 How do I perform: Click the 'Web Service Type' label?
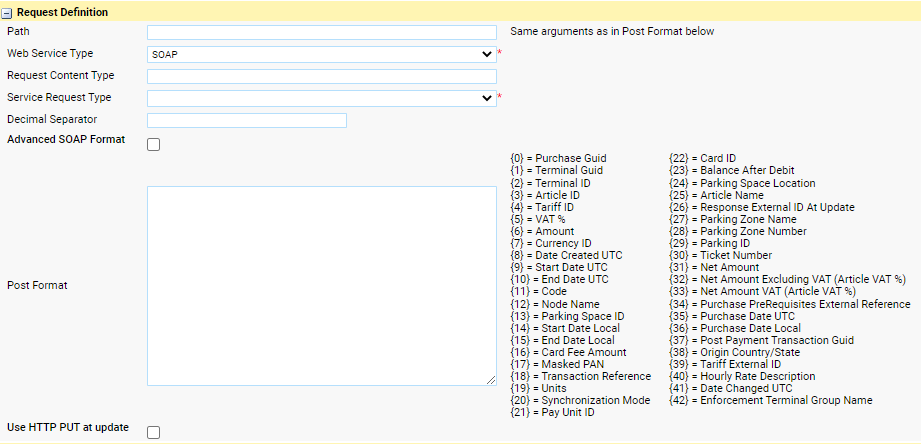tap(50, 53)
